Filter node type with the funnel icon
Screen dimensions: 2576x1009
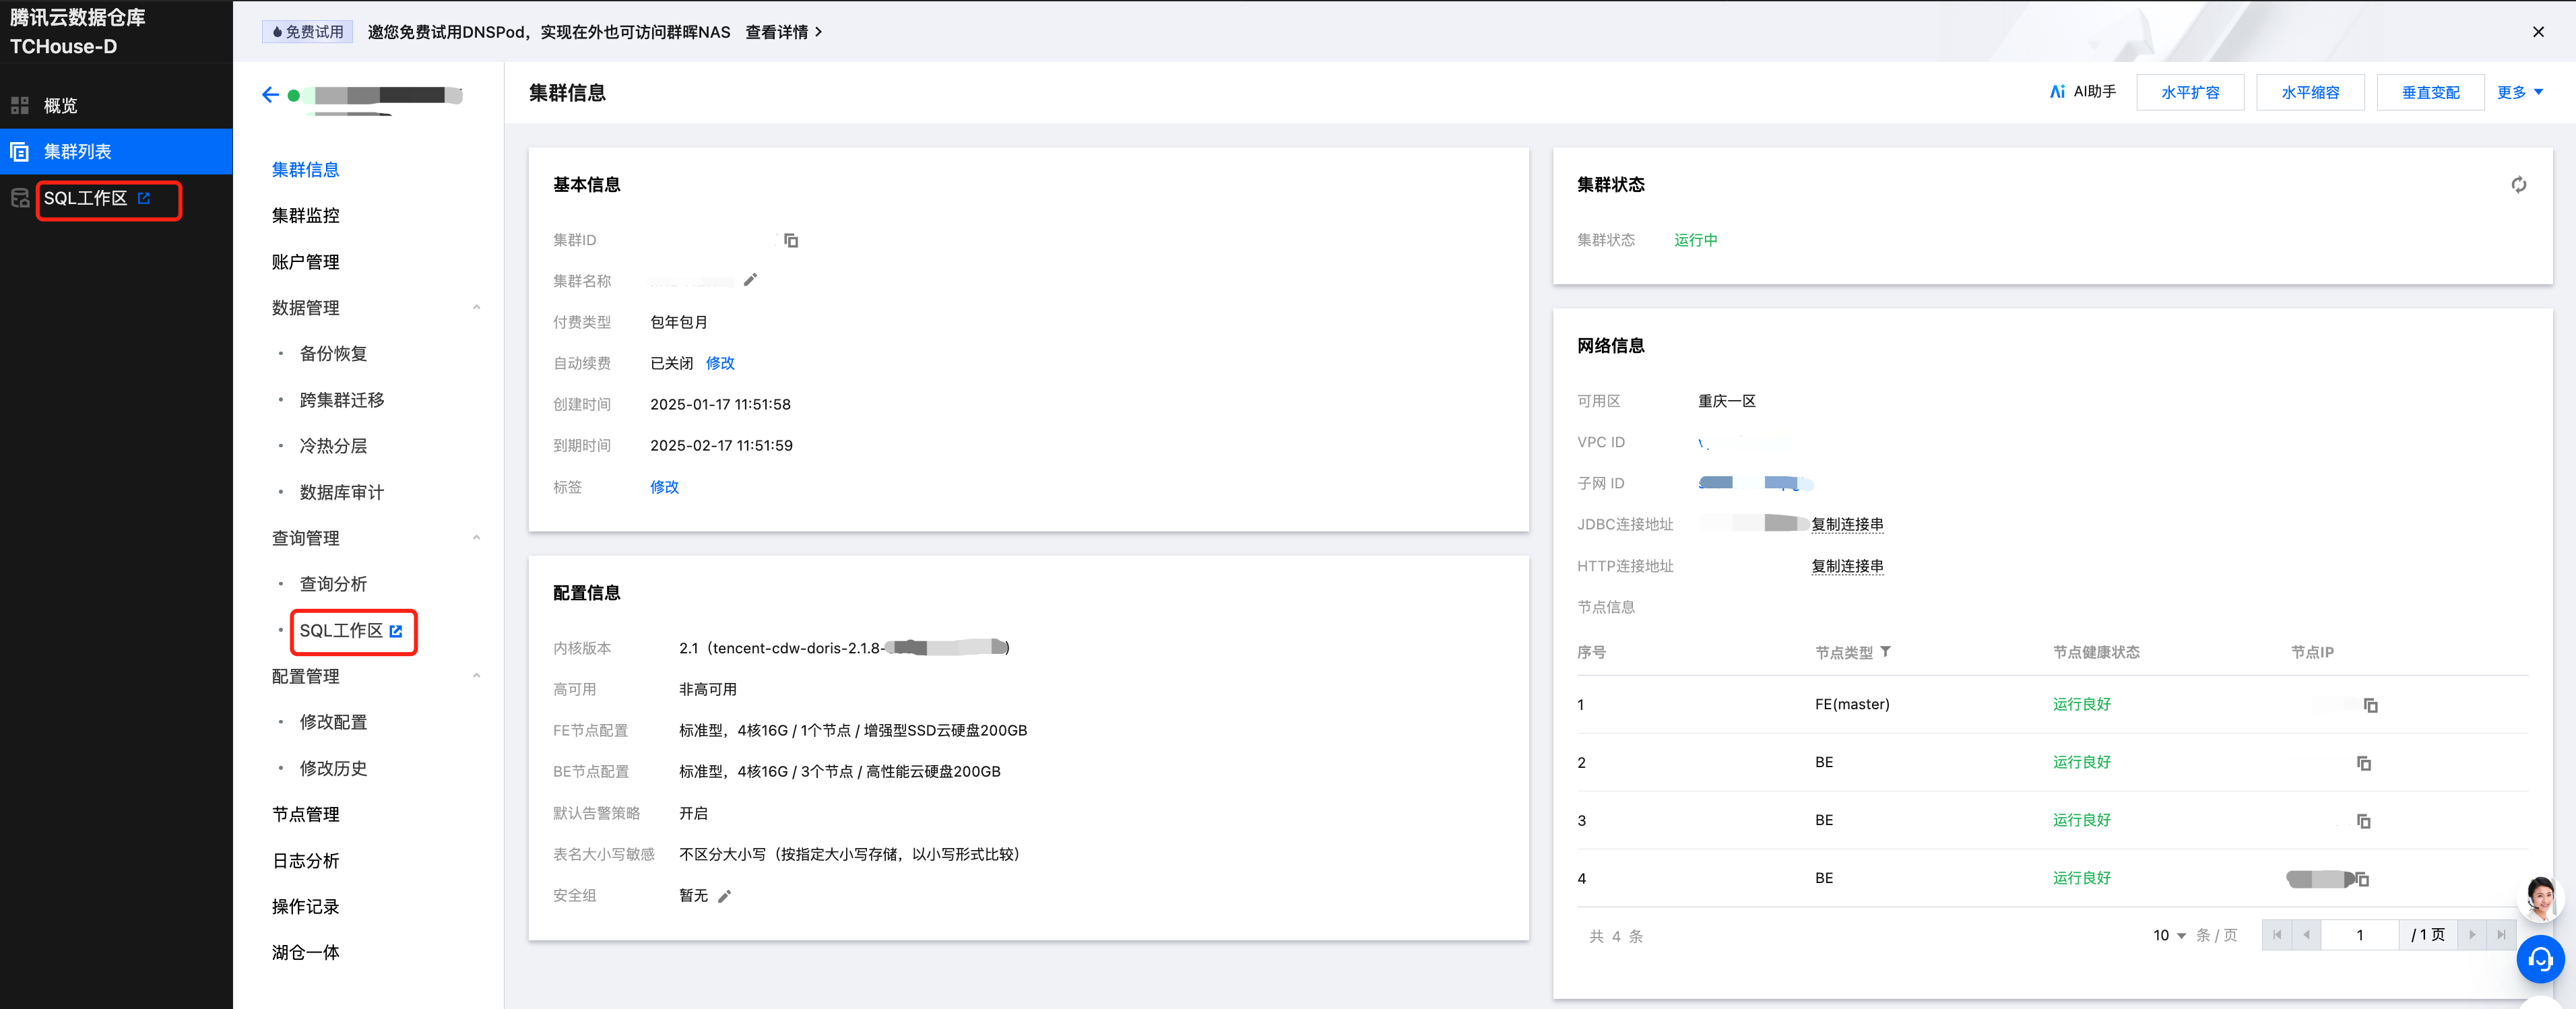pos(1885,652)
